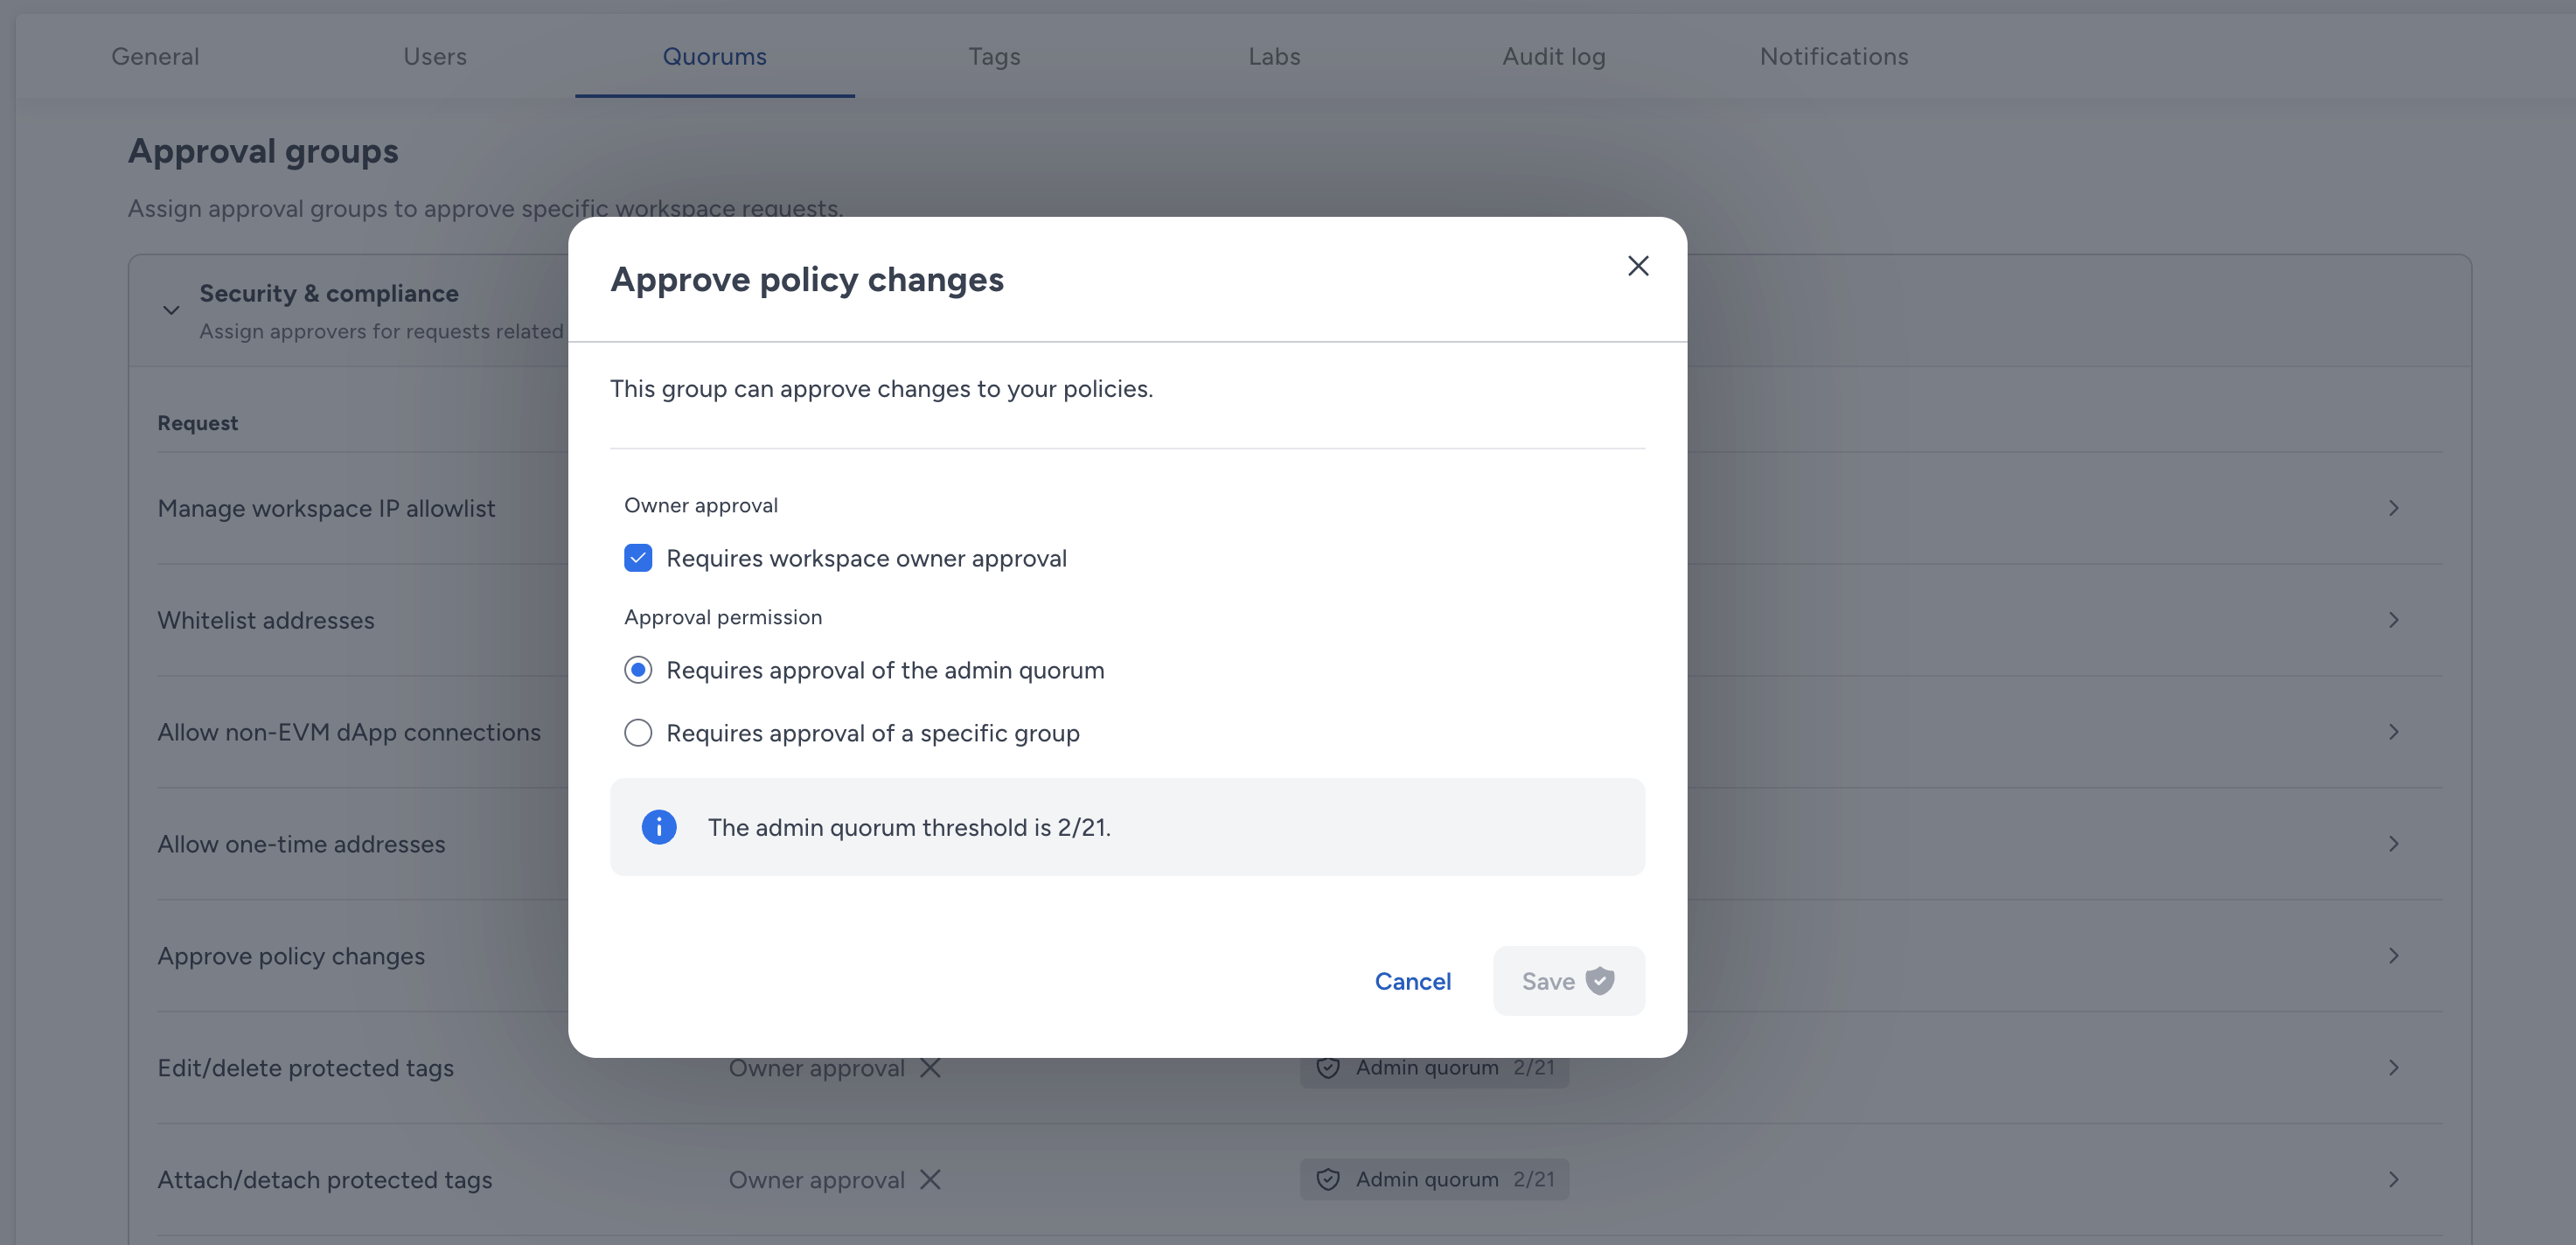Click shield icon beside Attach/detach tags Admin quorum

(1328, 1180)
